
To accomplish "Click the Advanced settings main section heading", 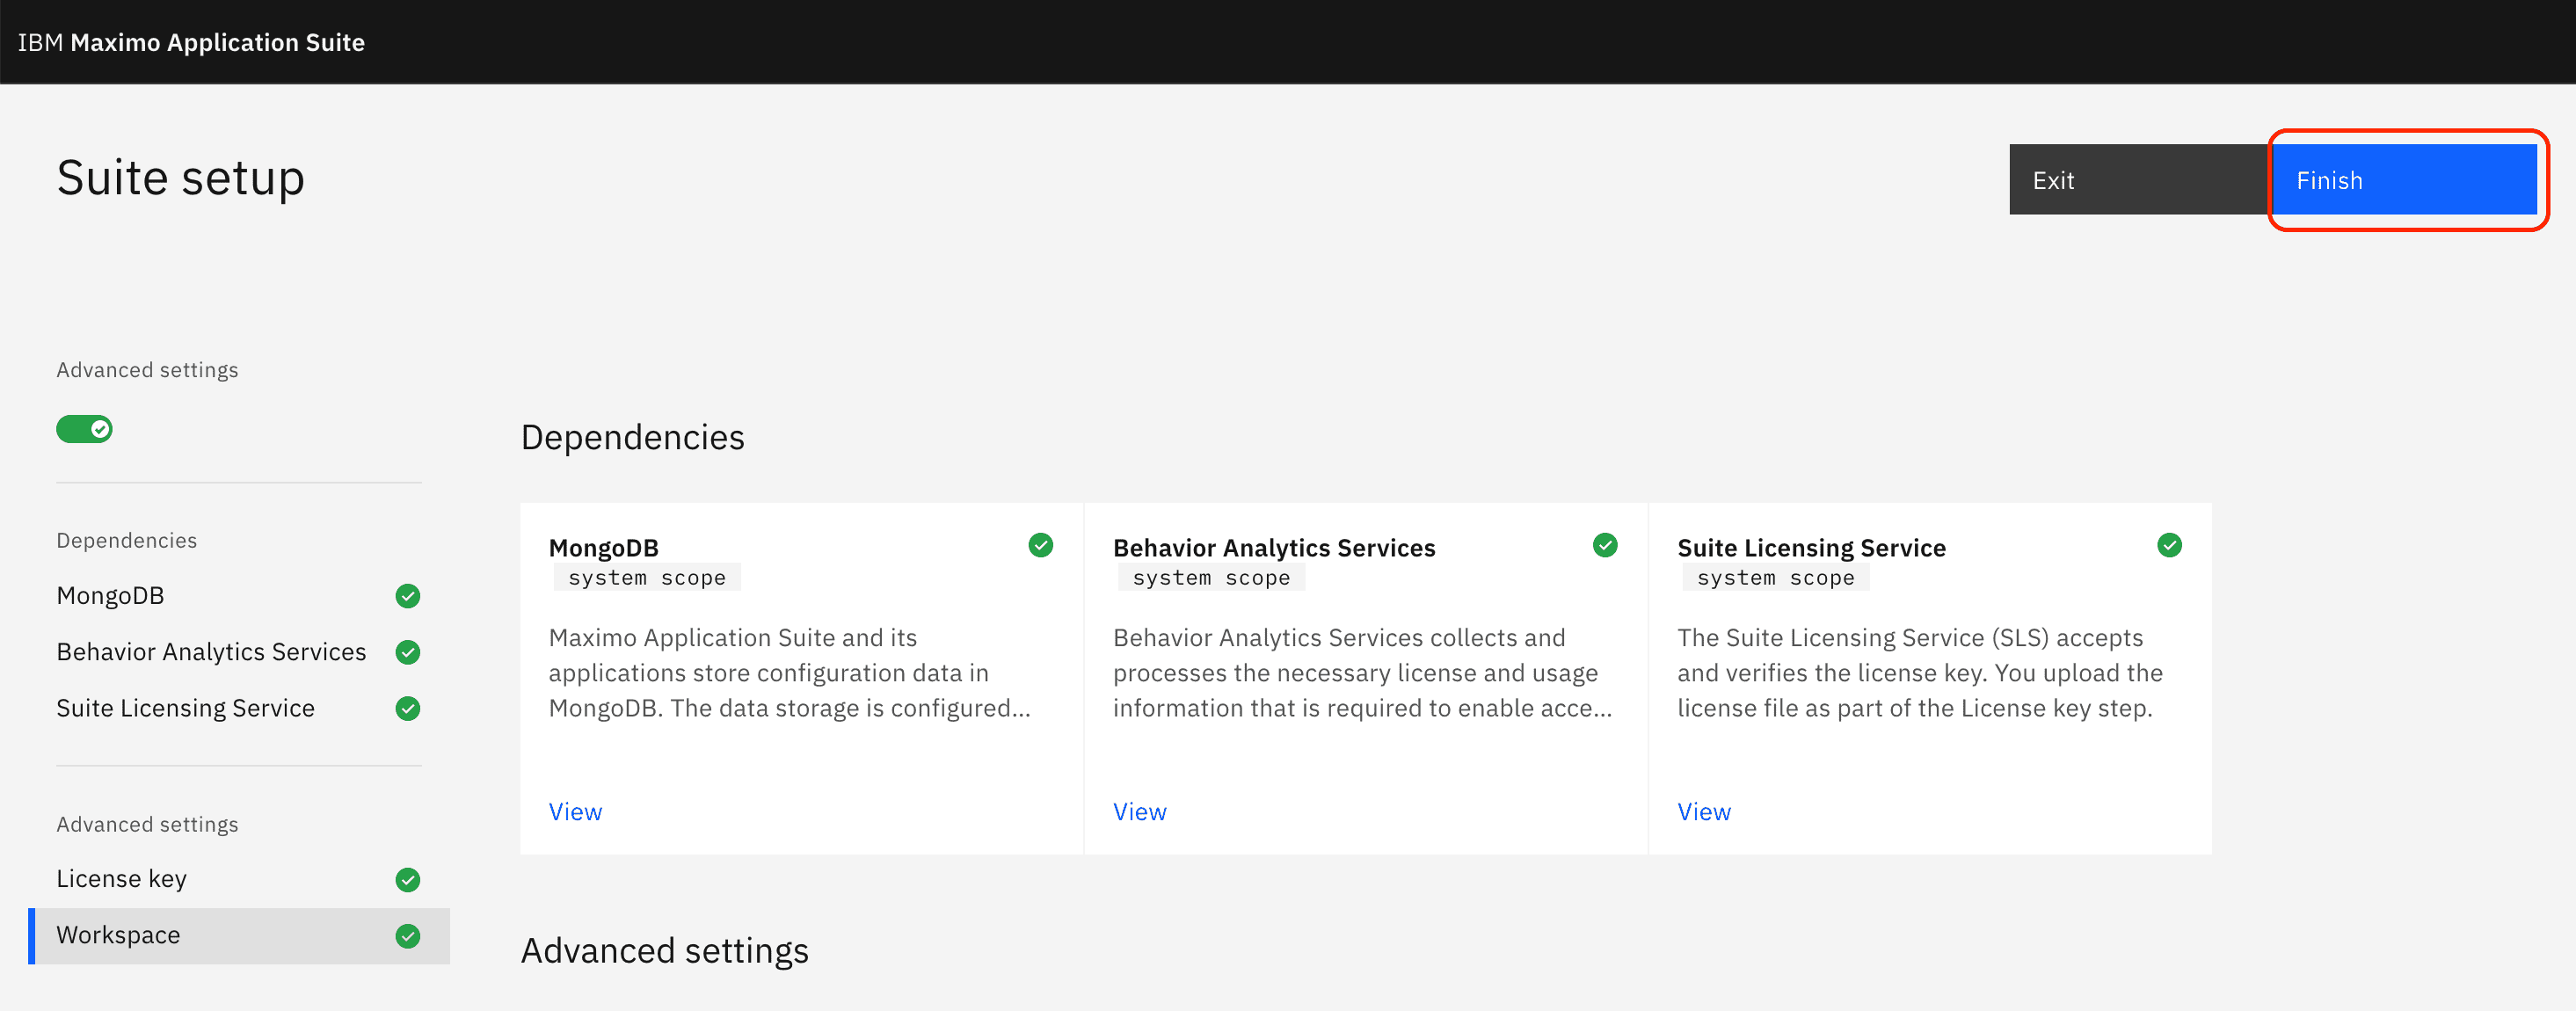I will click(665, 950).
